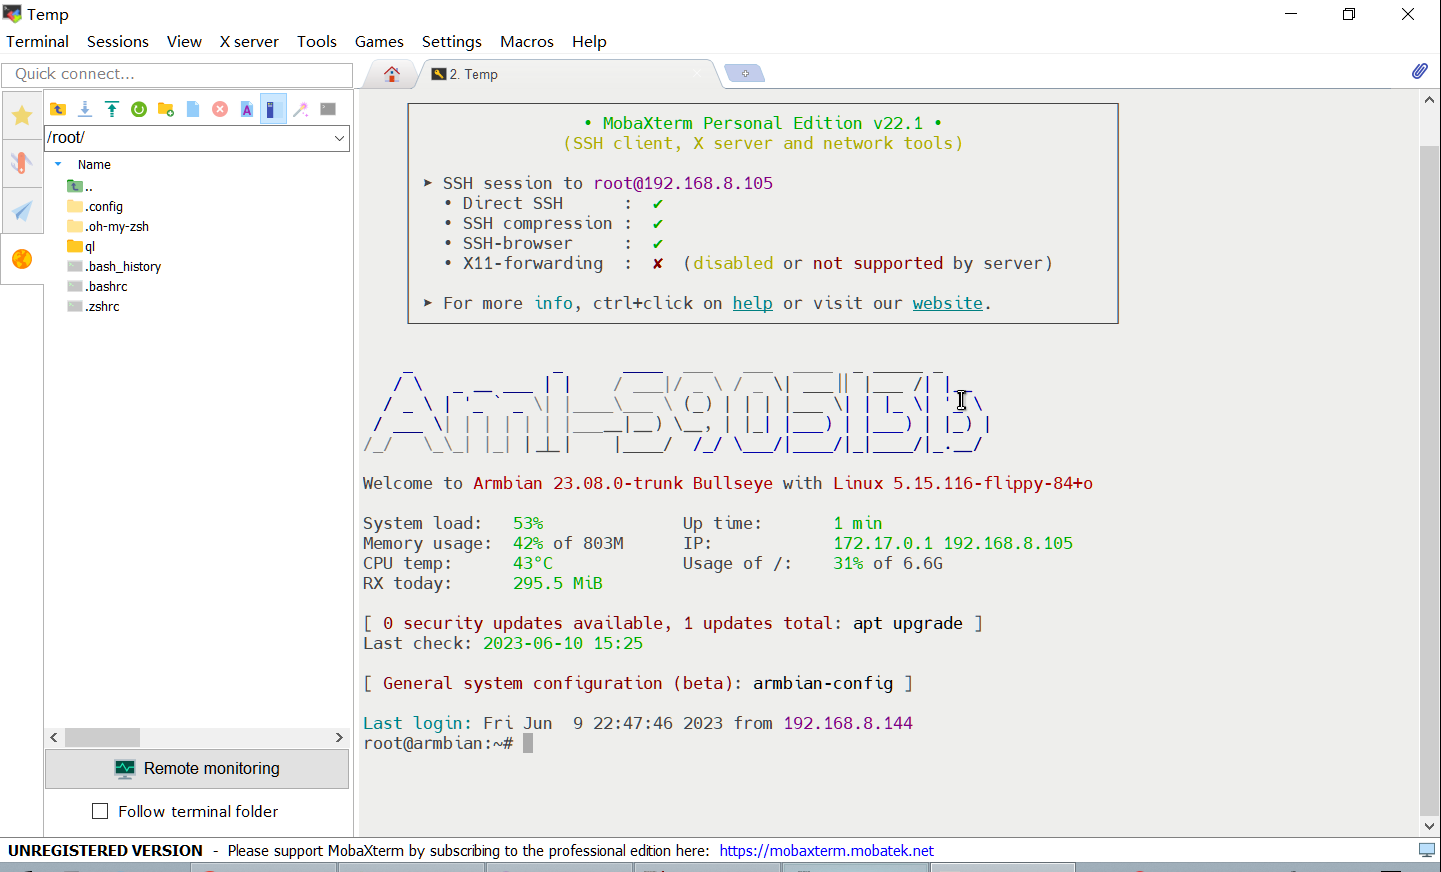Create a new file in the SFTP browser
This screenshot has width=1441, height=872.
(x=193, y=109)
